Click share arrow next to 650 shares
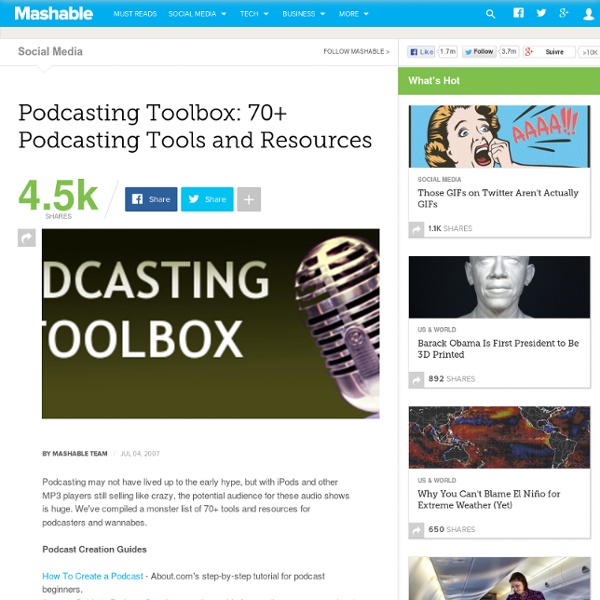Screen dimensions: 600x600 tap(416, 530)
